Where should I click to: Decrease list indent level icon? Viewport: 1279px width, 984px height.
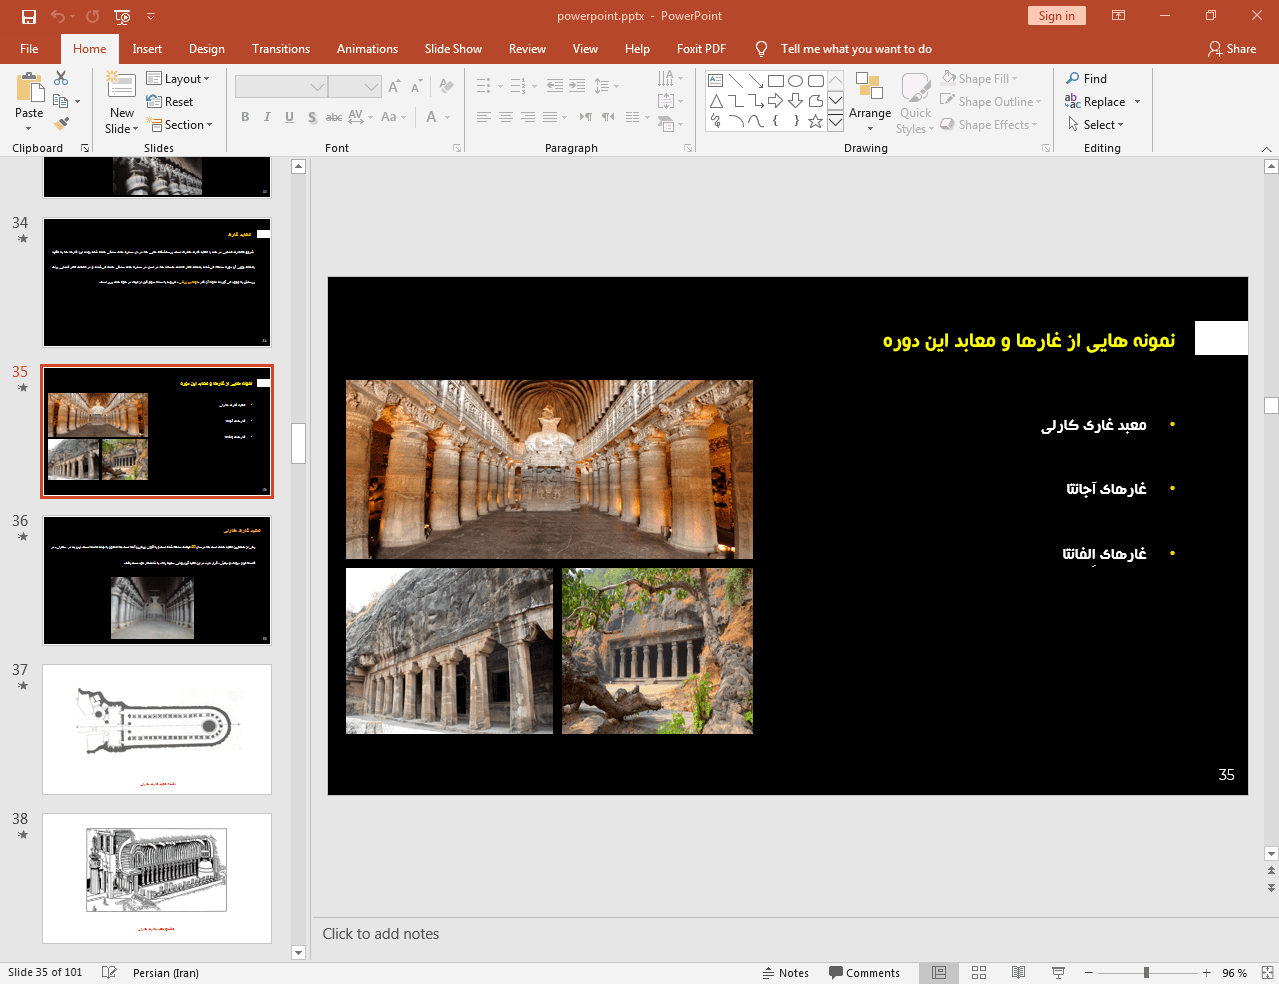pos(555,86)
